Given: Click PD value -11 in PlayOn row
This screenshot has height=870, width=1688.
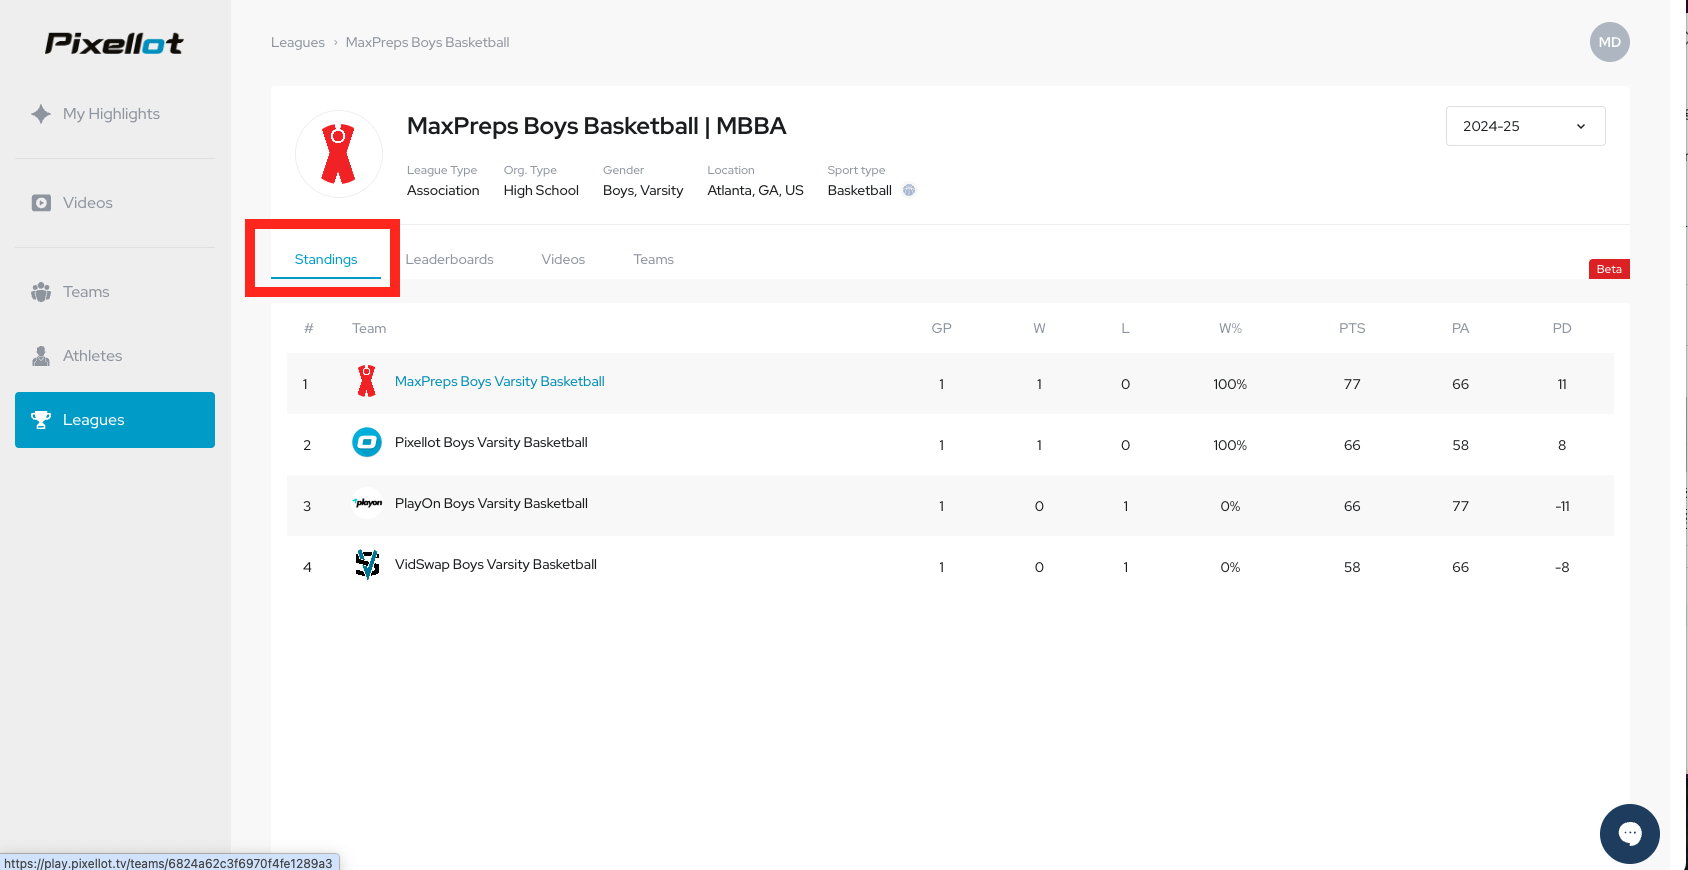Looking at the screenshot, I should point(1562,506).
